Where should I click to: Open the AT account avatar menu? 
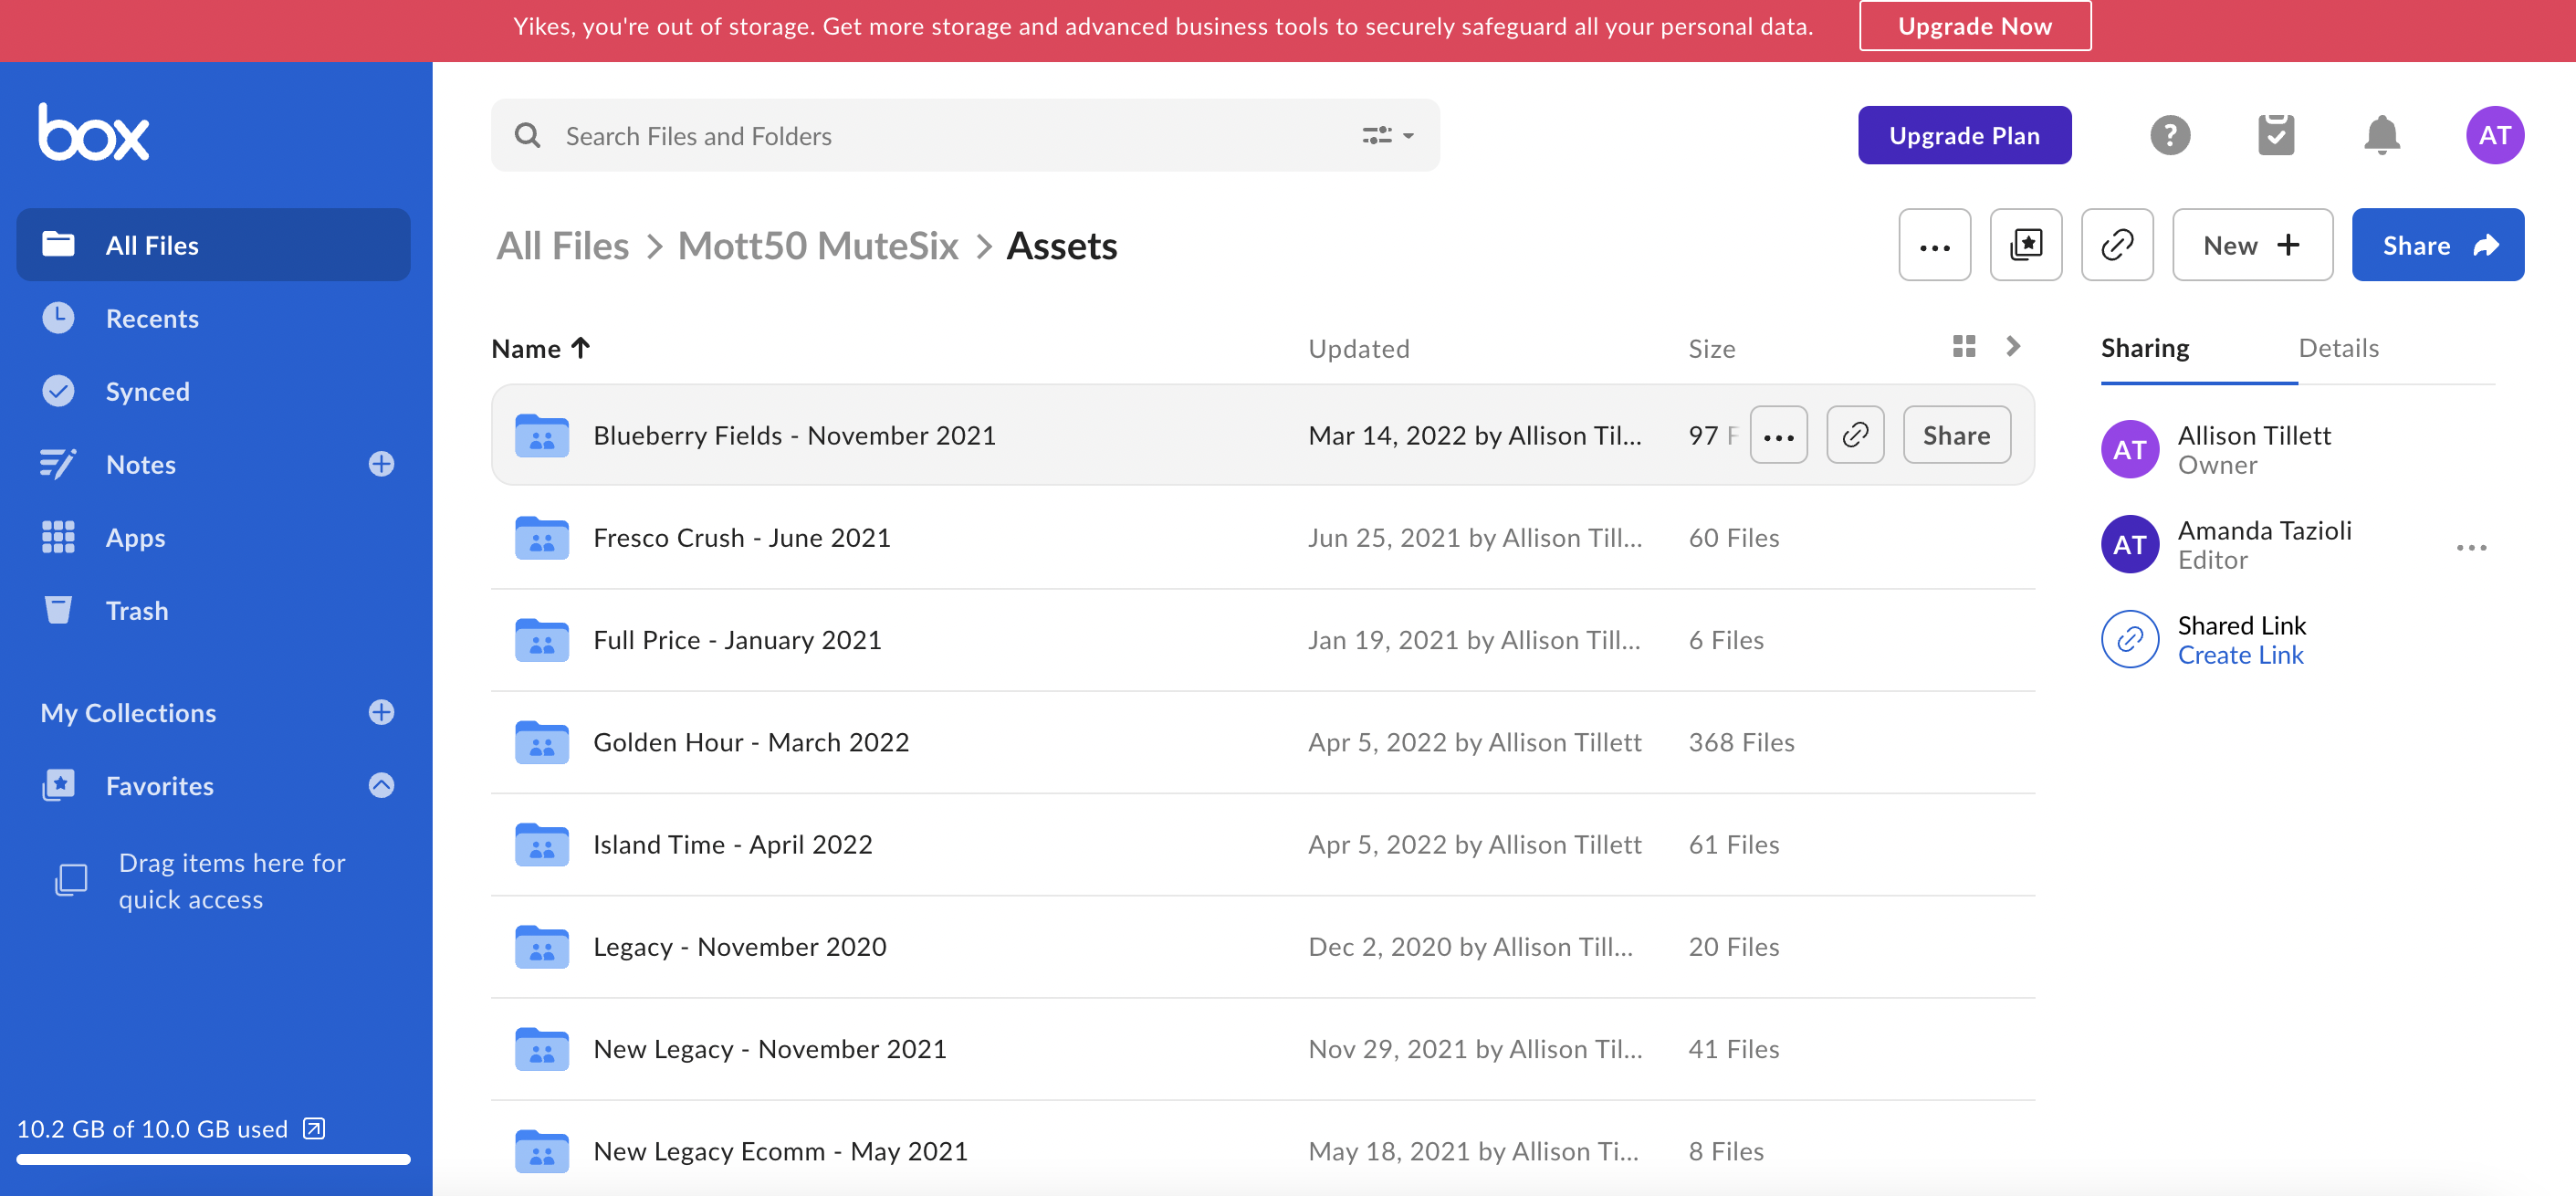coord(2494,135)
